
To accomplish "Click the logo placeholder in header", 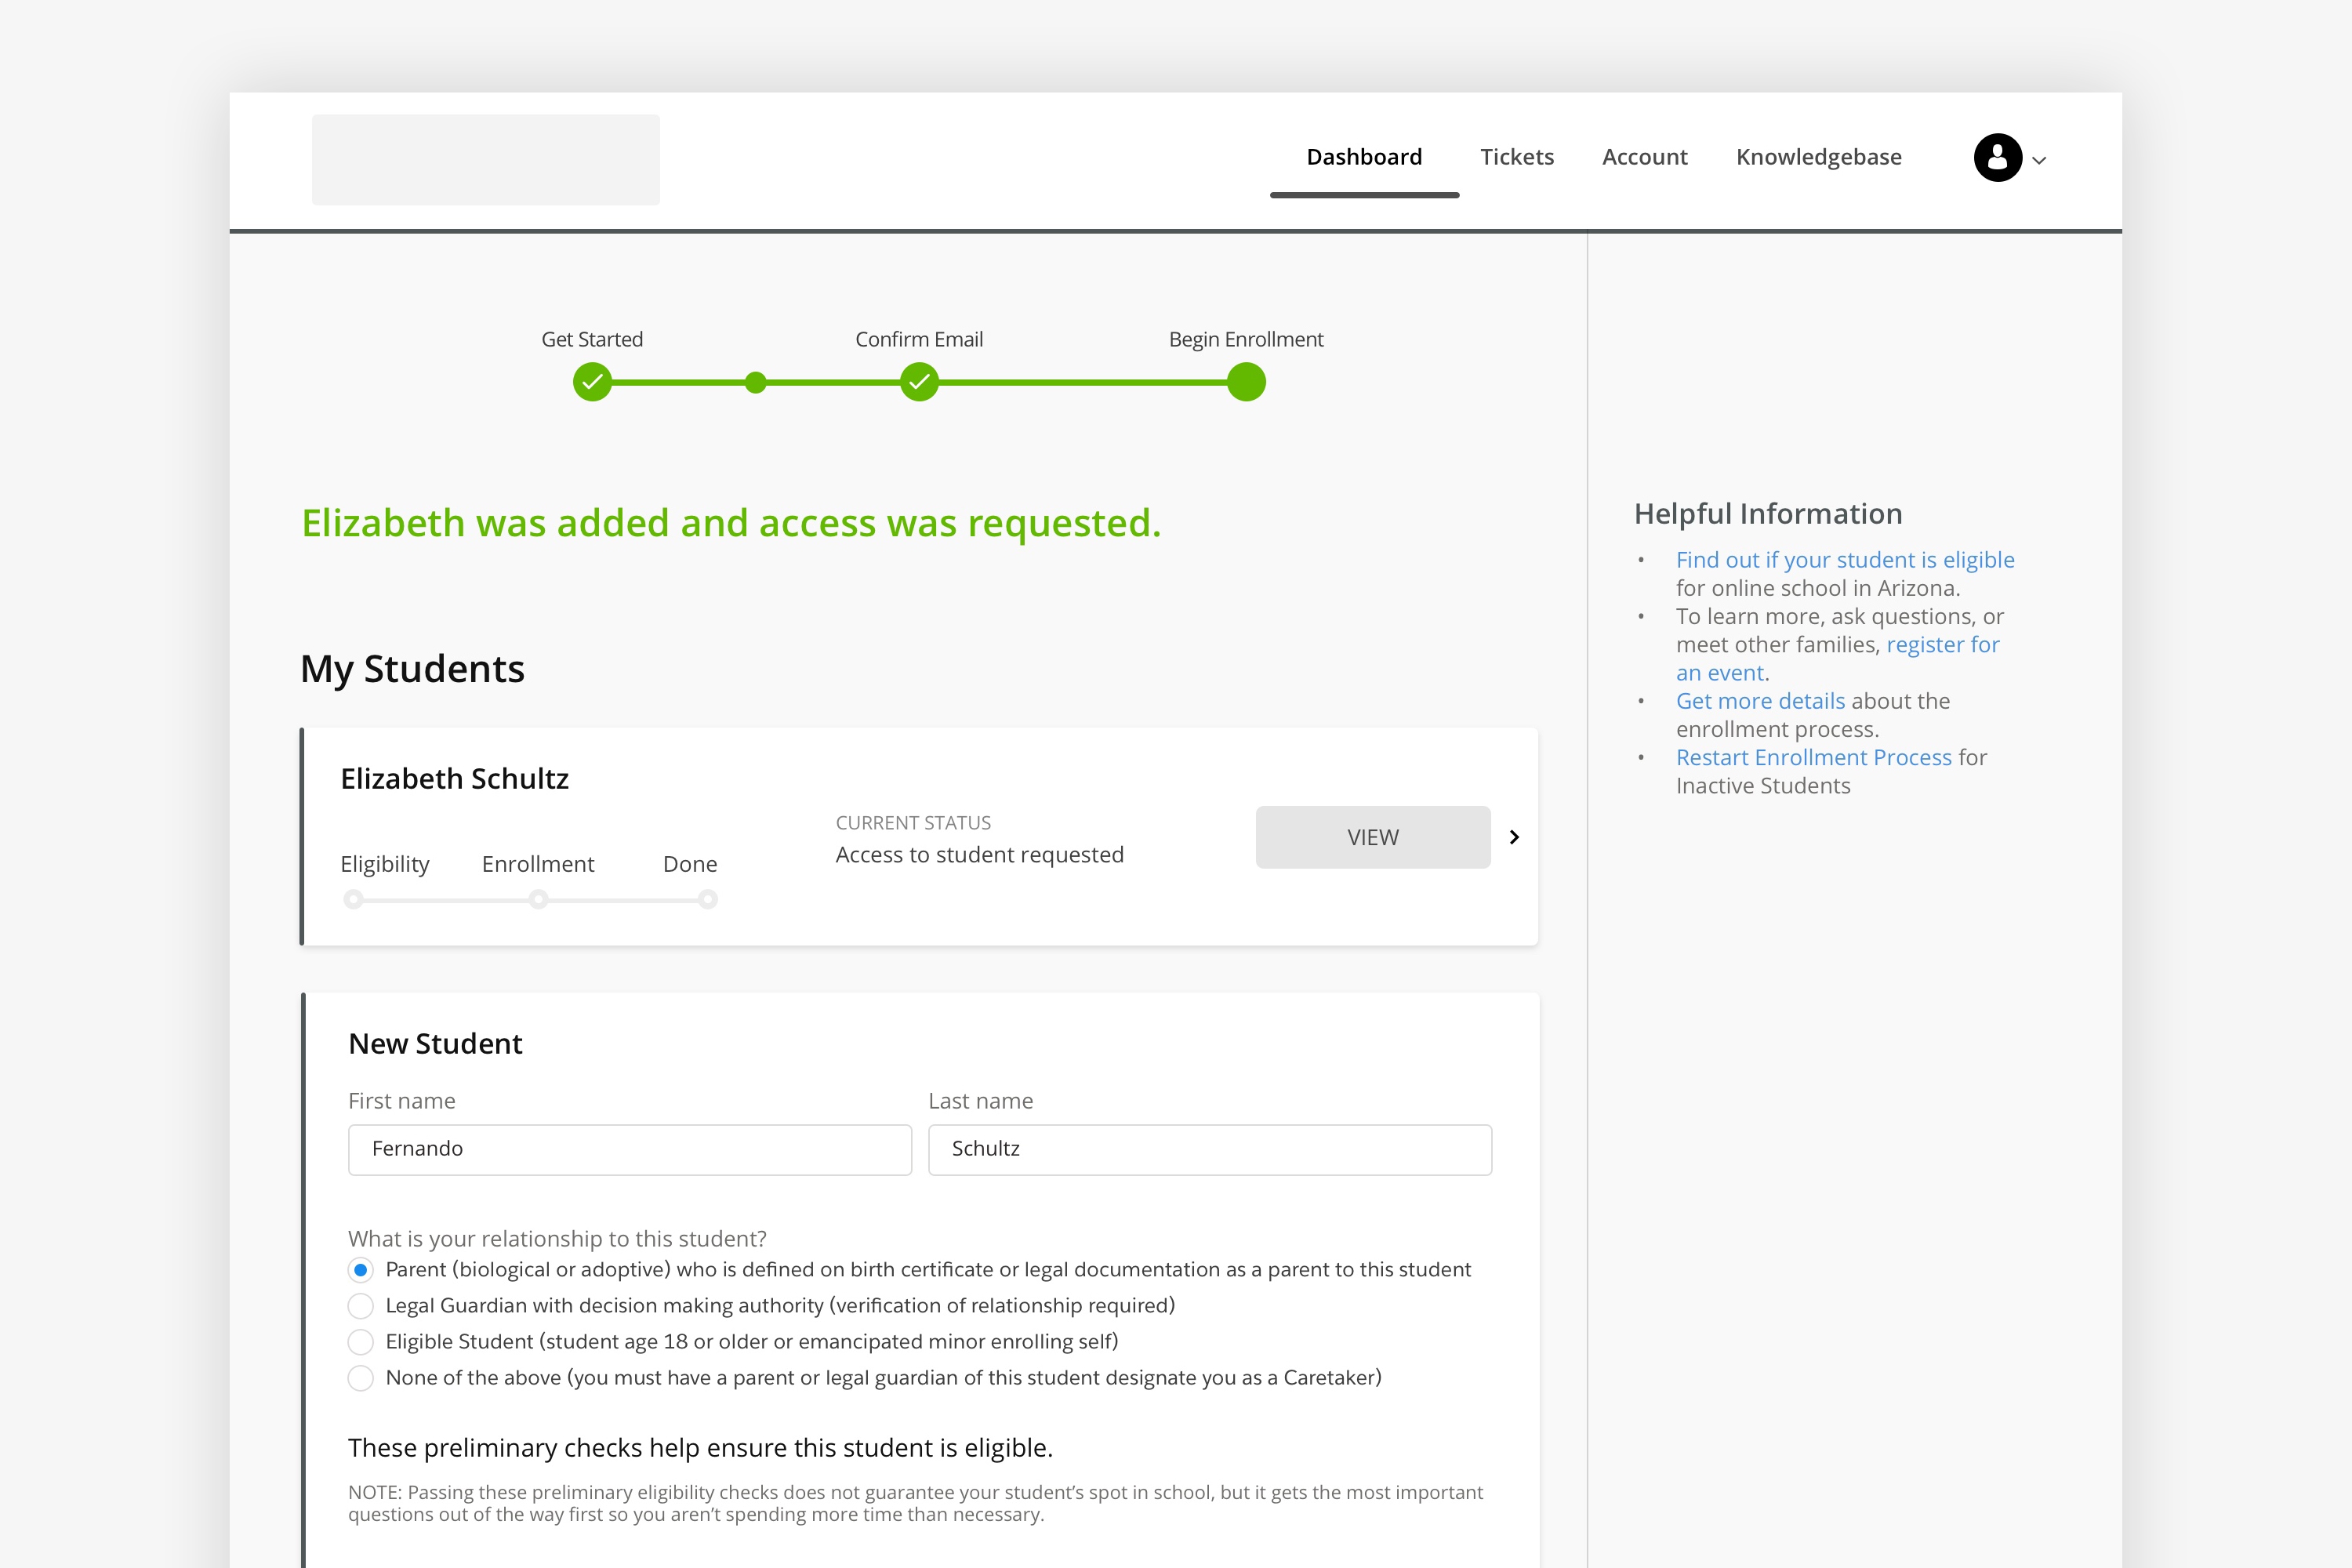I will (x=486, y=160).
